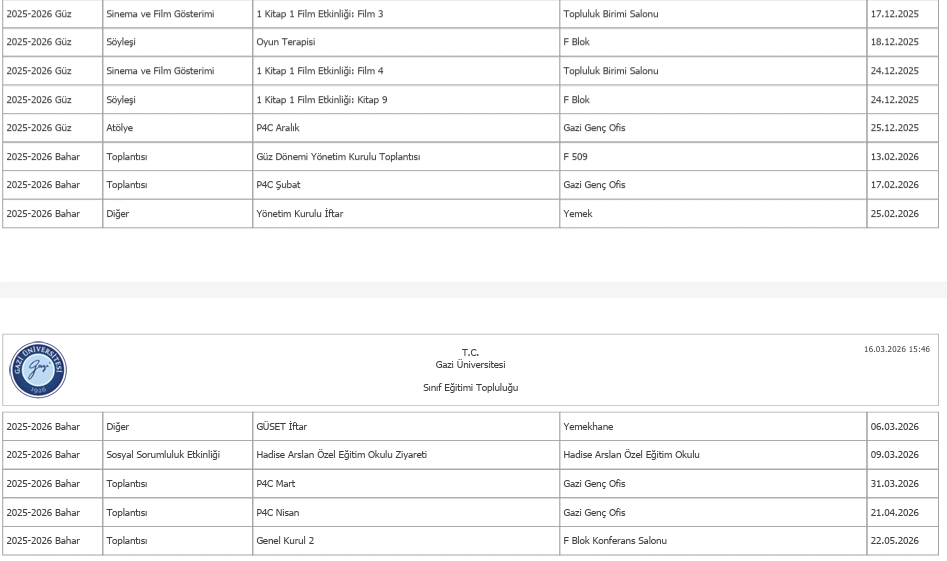Click the P4C Nisan event cell
947x561 pixels.
277,513
